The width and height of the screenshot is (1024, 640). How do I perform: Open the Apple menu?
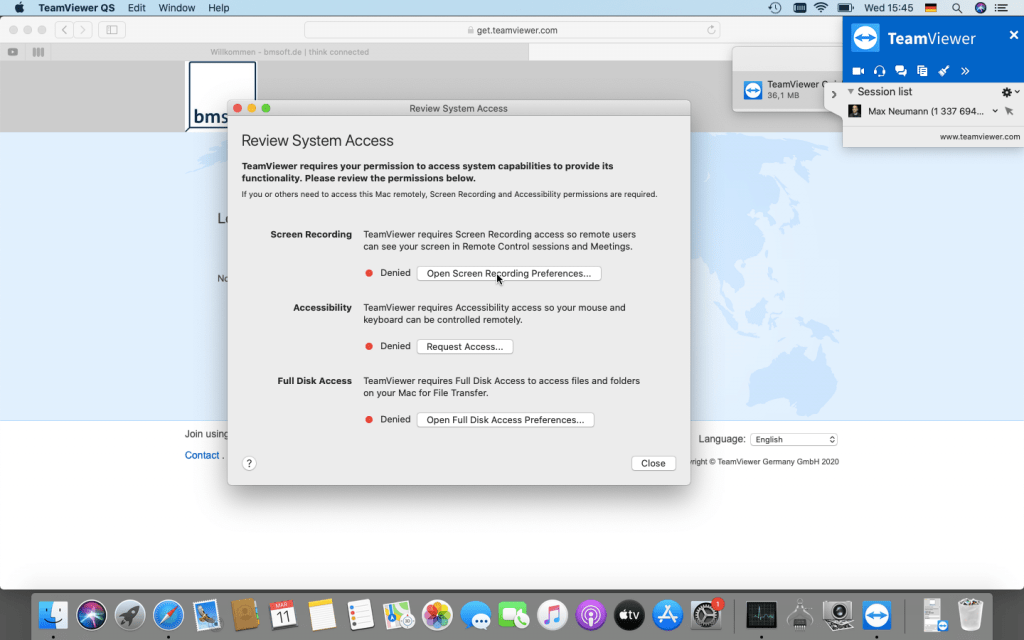tap(19, 8)
